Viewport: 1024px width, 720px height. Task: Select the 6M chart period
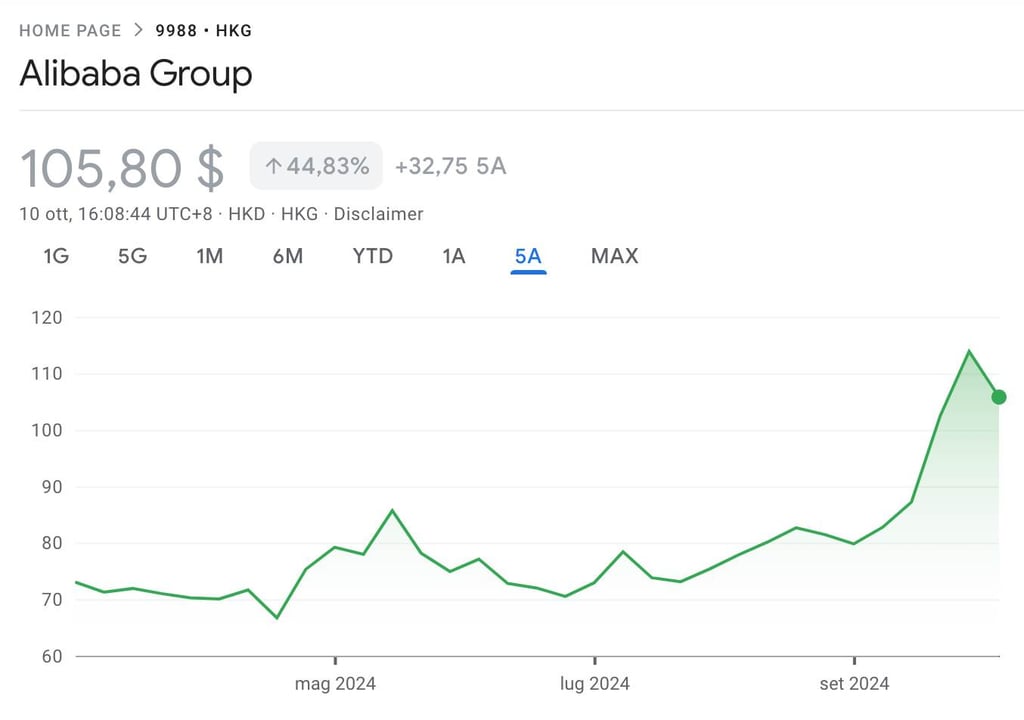[288, 256]
